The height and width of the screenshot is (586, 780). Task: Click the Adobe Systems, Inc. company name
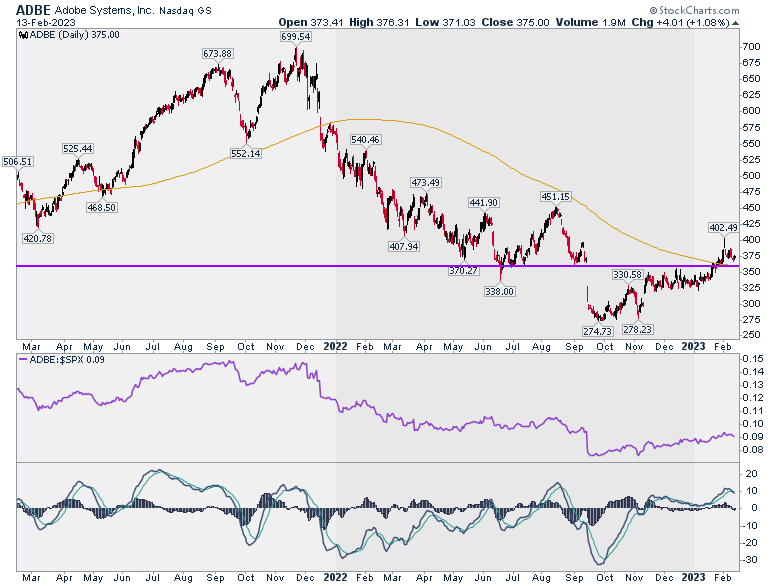pyautogui.click(x=104, y=10)
